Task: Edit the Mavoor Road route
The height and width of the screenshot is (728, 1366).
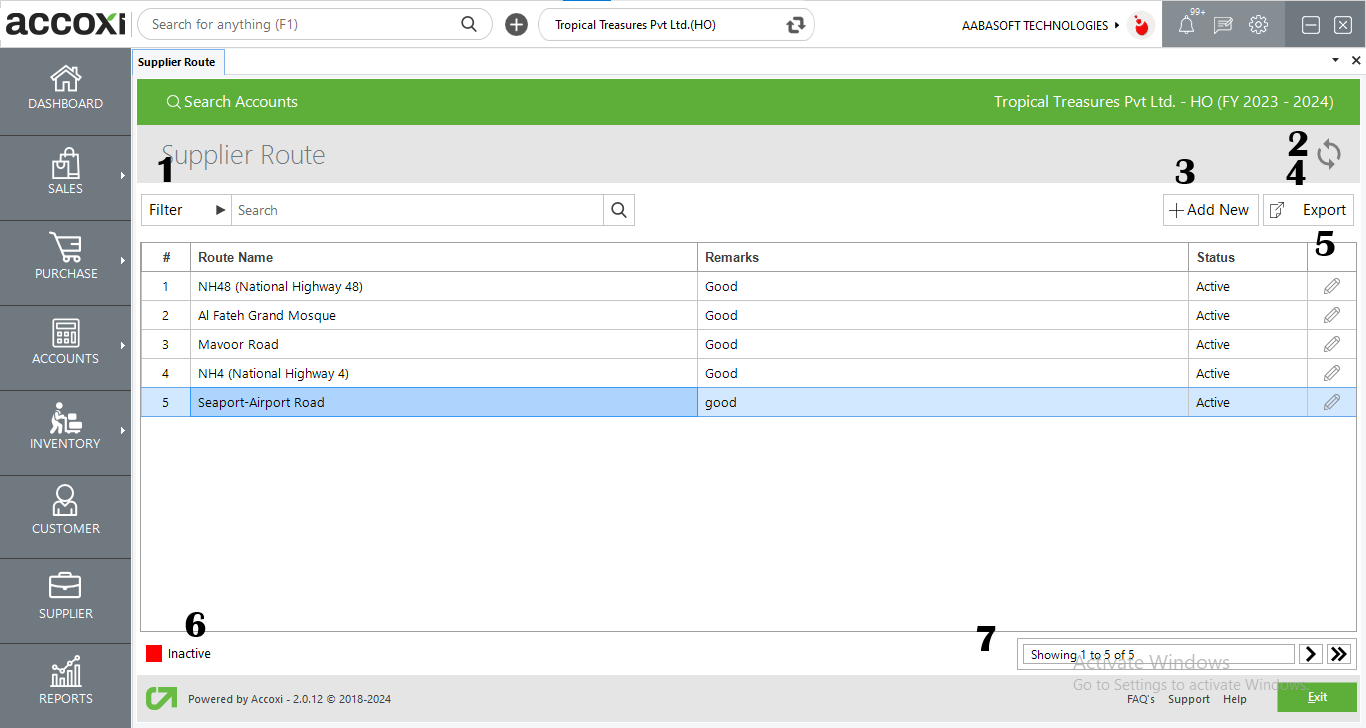Action: coord(1331,344)
